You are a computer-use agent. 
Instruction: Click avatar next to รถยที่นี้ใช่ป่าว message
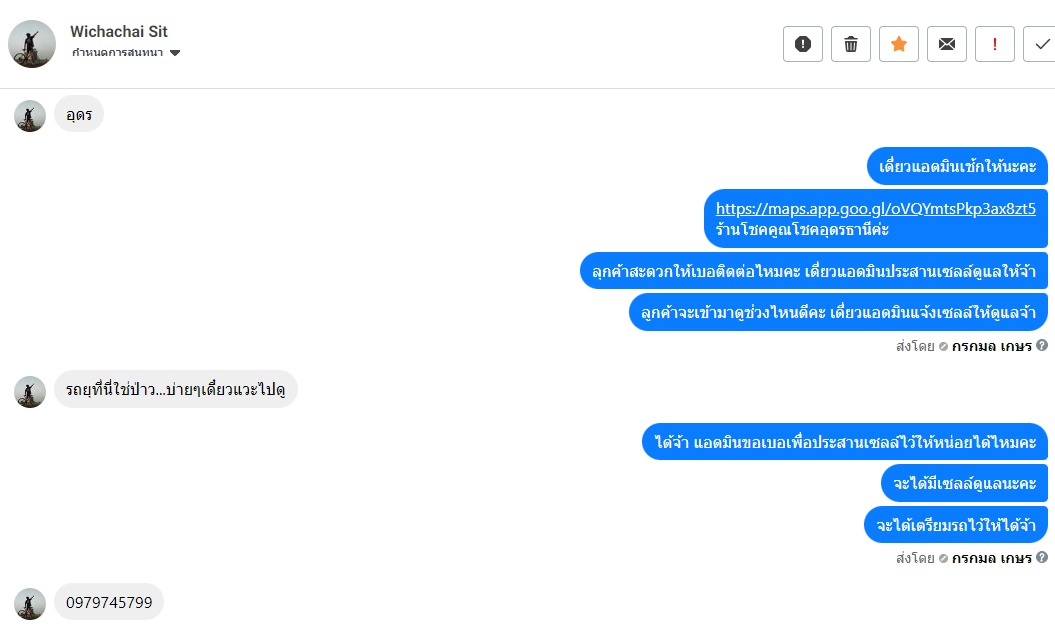click(x=30, y=391)
